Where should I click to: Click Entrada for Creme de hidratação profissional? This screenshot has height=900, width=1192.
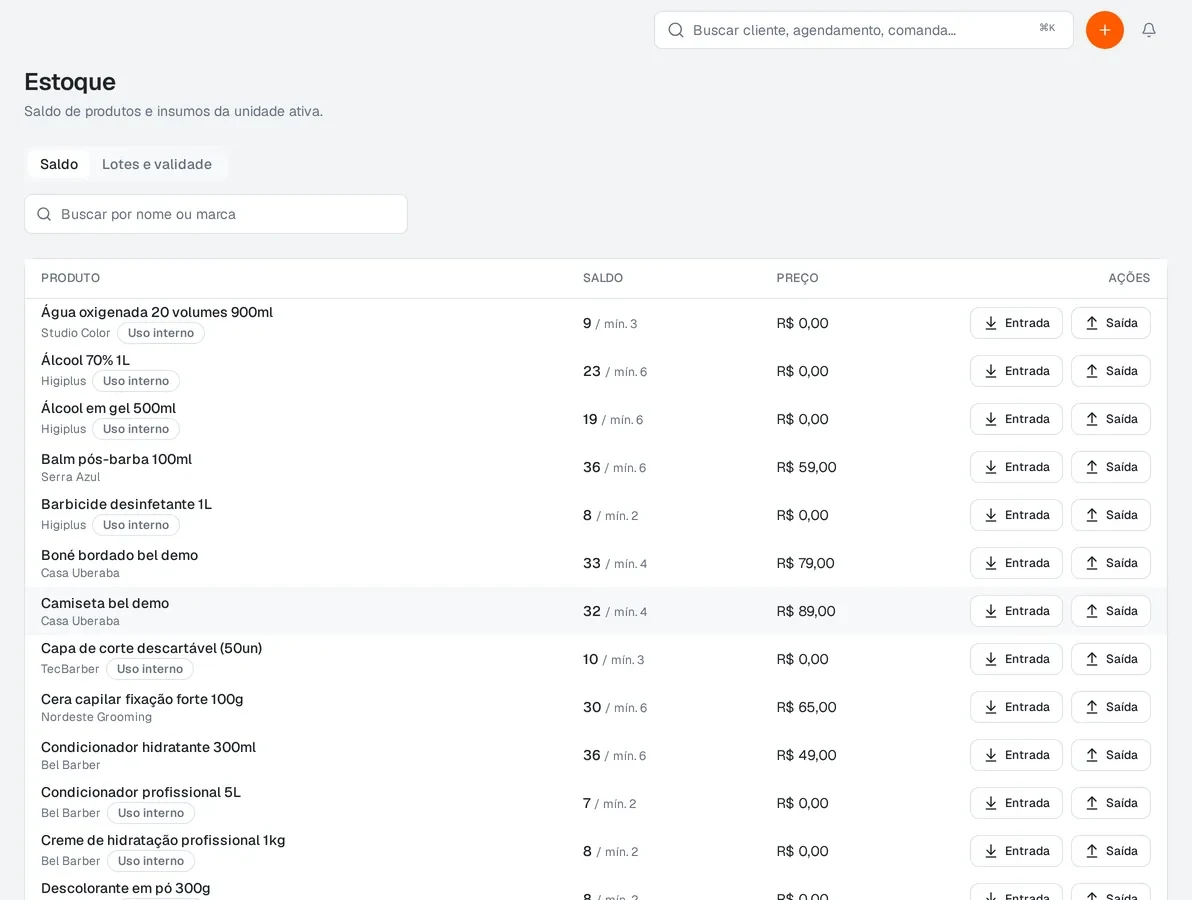(1016, 851)
